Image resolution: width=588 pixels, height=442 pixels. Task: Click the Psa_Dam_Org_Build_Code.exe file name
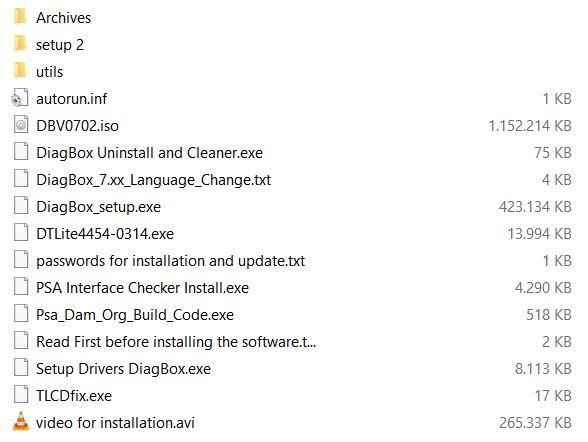point(135,315)
